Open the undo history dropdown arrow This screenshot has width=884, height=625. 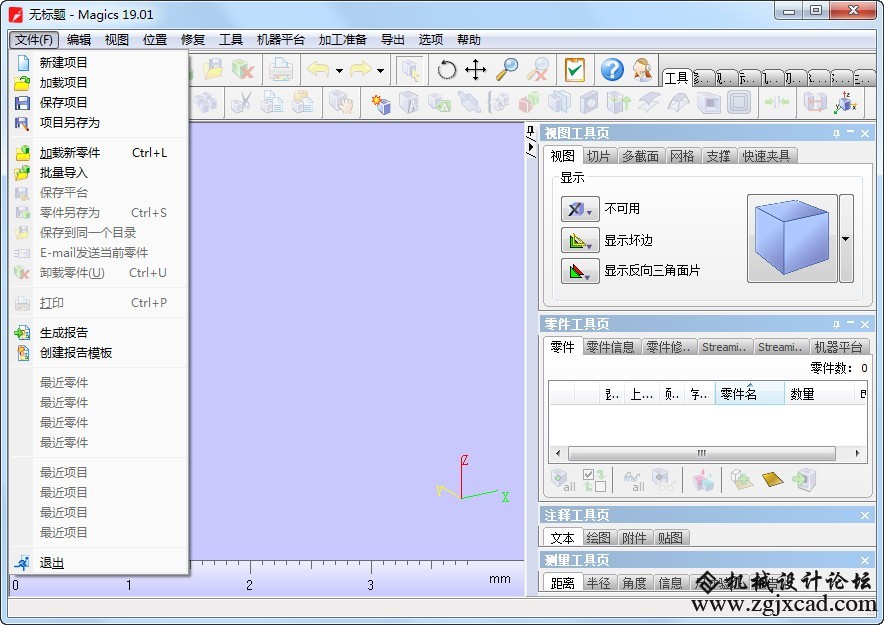click(x=339, y=70)
